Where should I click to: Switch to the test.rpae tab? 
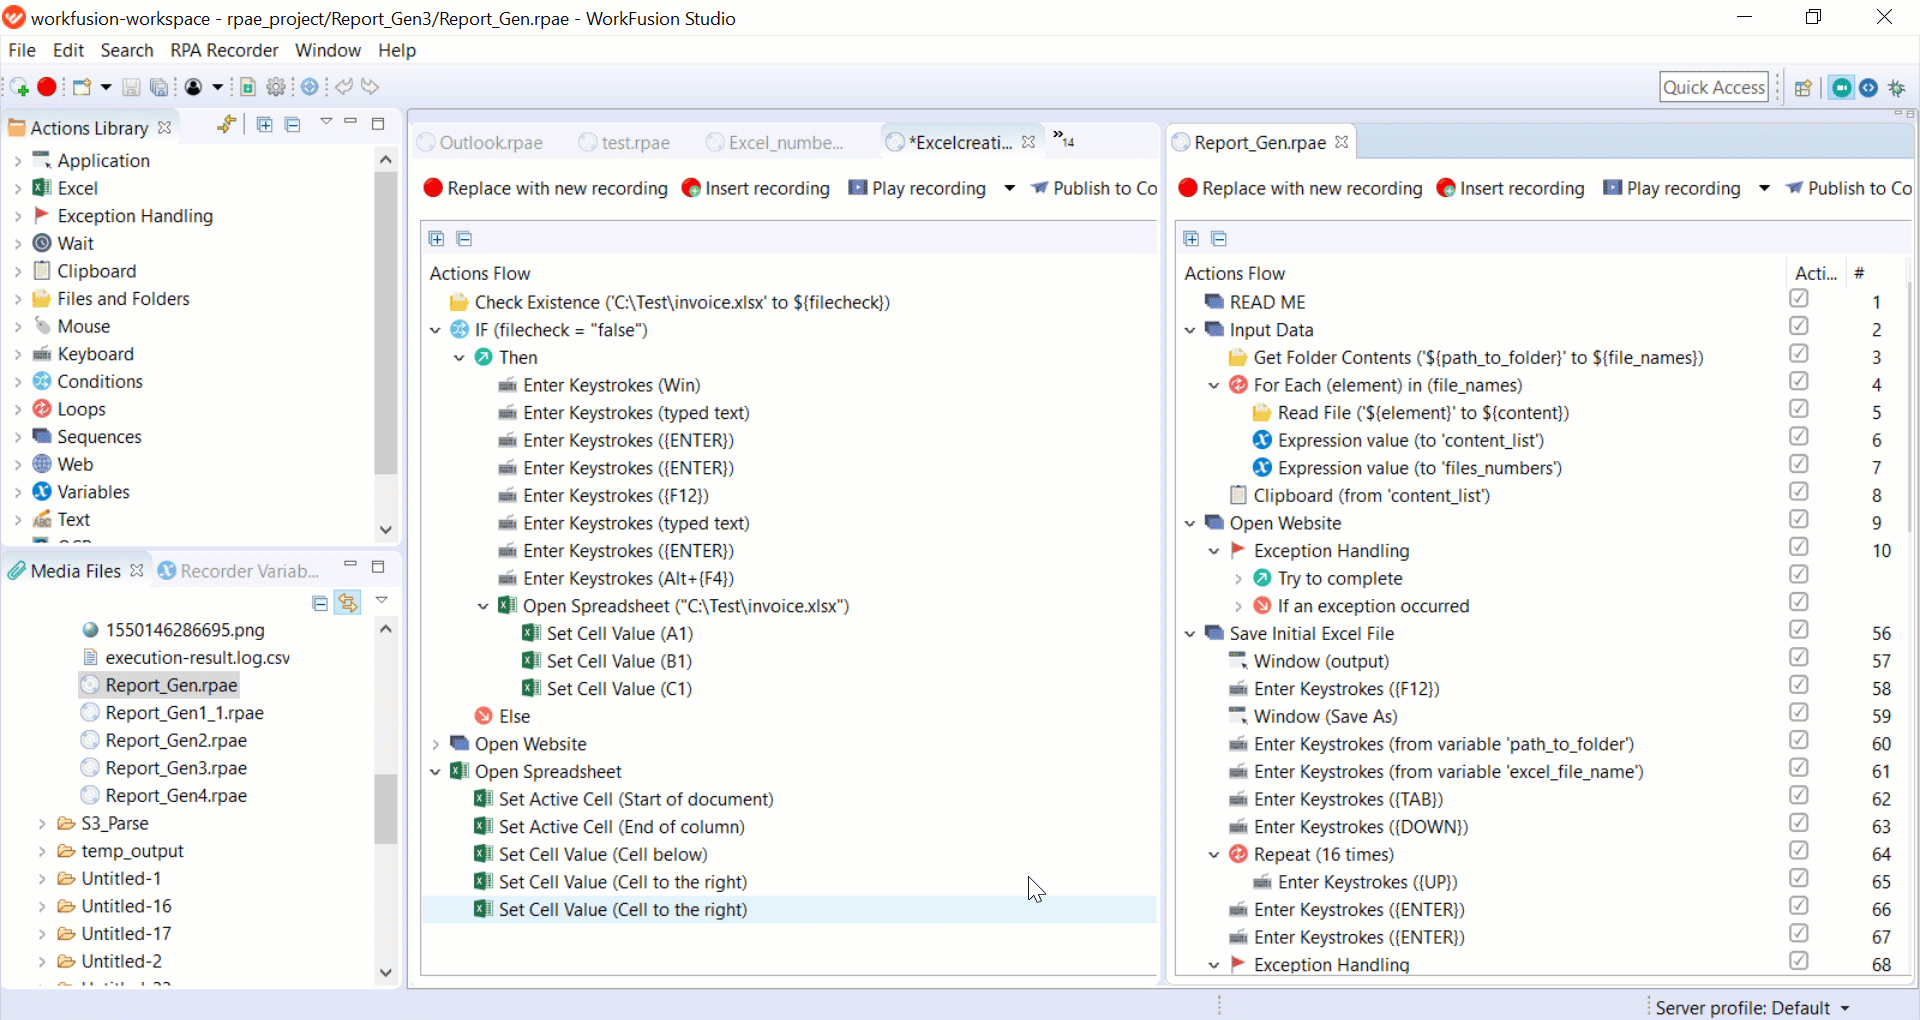point(625,143)
